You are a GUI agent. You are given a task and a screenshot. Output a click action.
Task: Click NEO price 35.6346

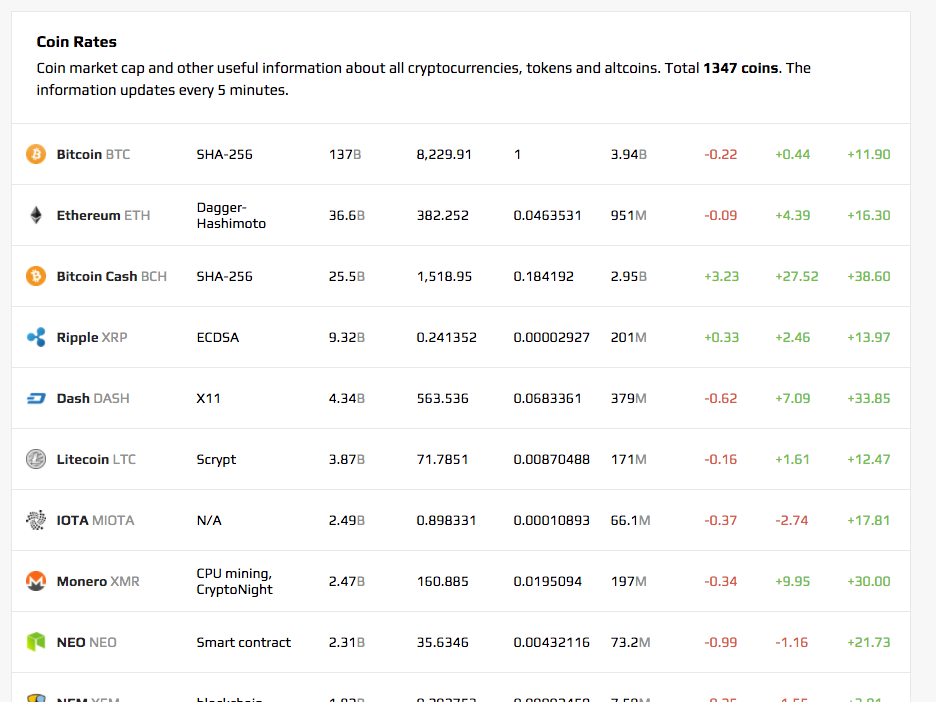(x=443, y=642)
